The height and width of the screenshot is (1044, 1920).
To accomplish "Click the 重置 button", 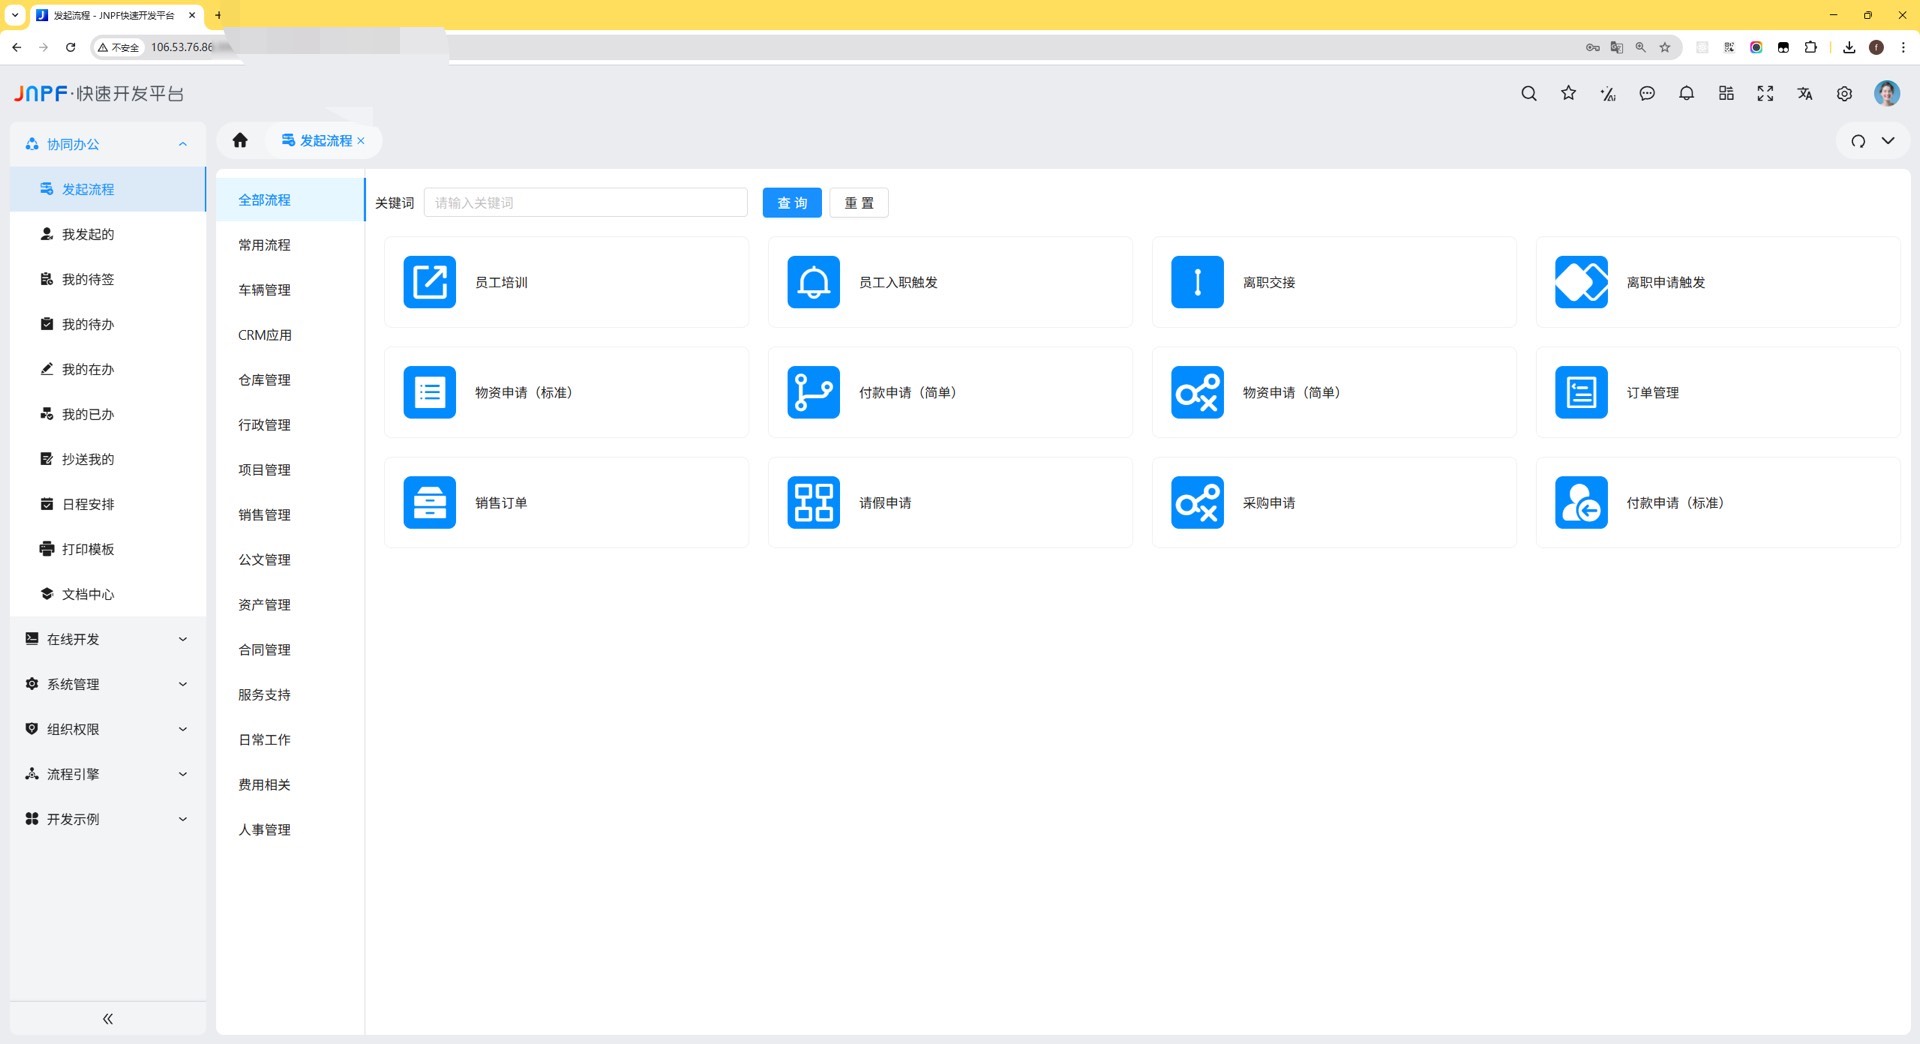I will (859, 203).
